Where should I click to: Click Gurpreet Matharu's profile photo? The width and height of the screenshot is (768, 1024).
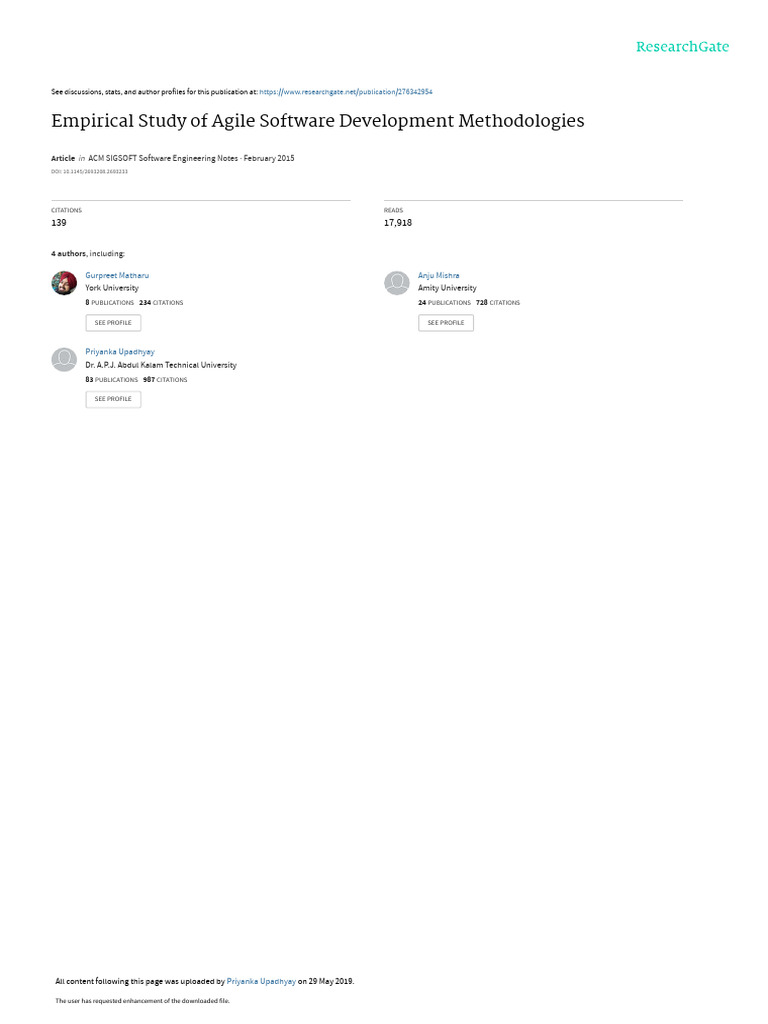tap(64, 283)
